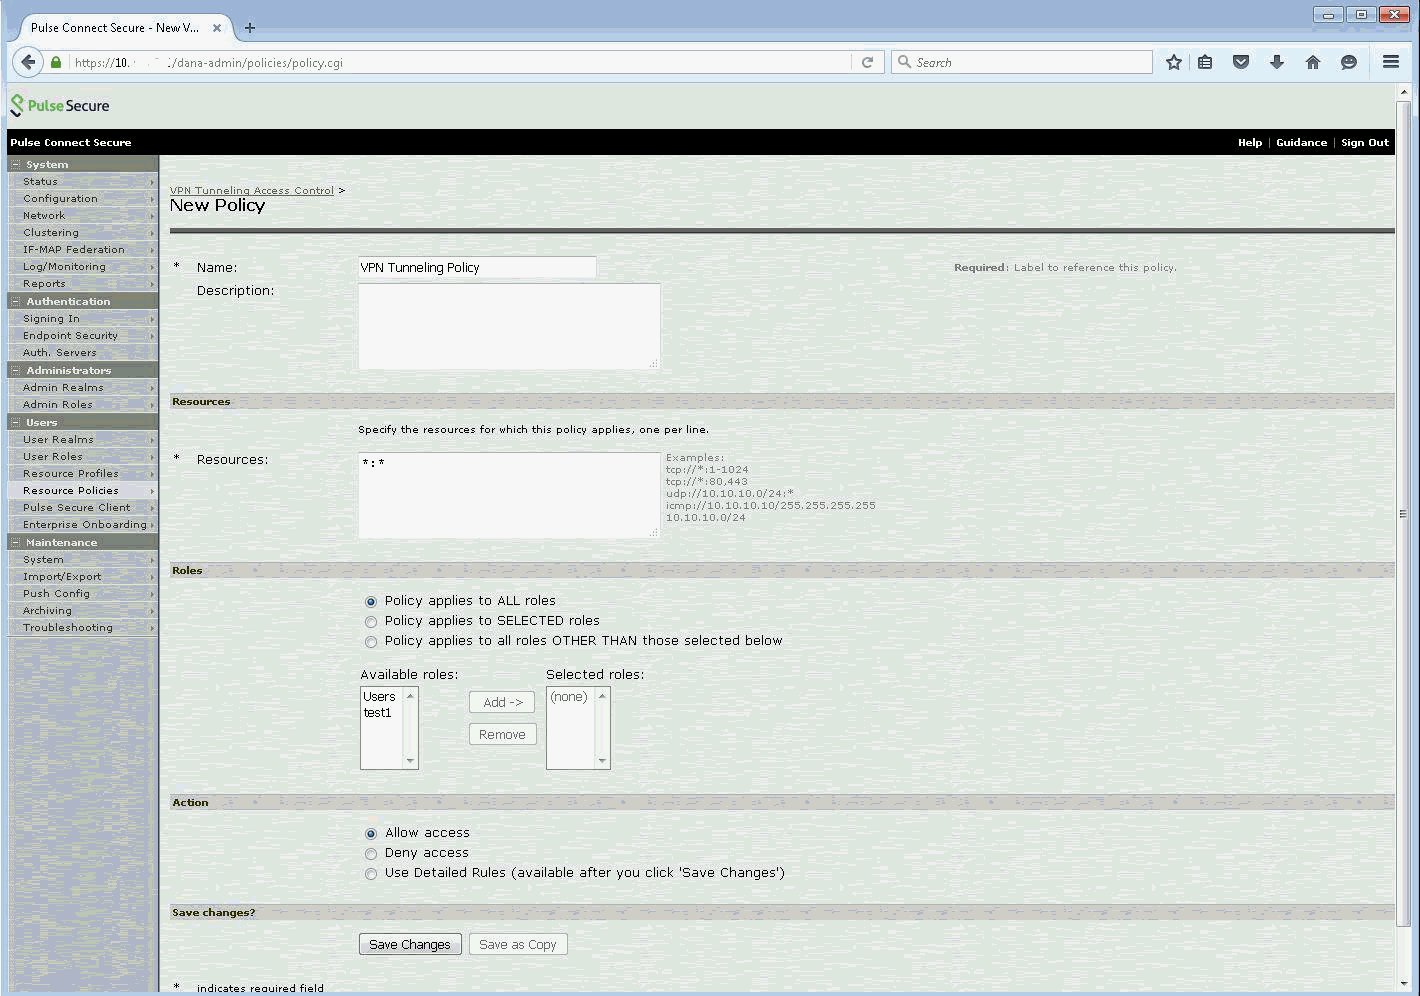Image resolution: width=1420 pixels, height=996 pixels.
Task: Click the browser back arrow button
Action: pyautogui.click(x=28, y=62)
